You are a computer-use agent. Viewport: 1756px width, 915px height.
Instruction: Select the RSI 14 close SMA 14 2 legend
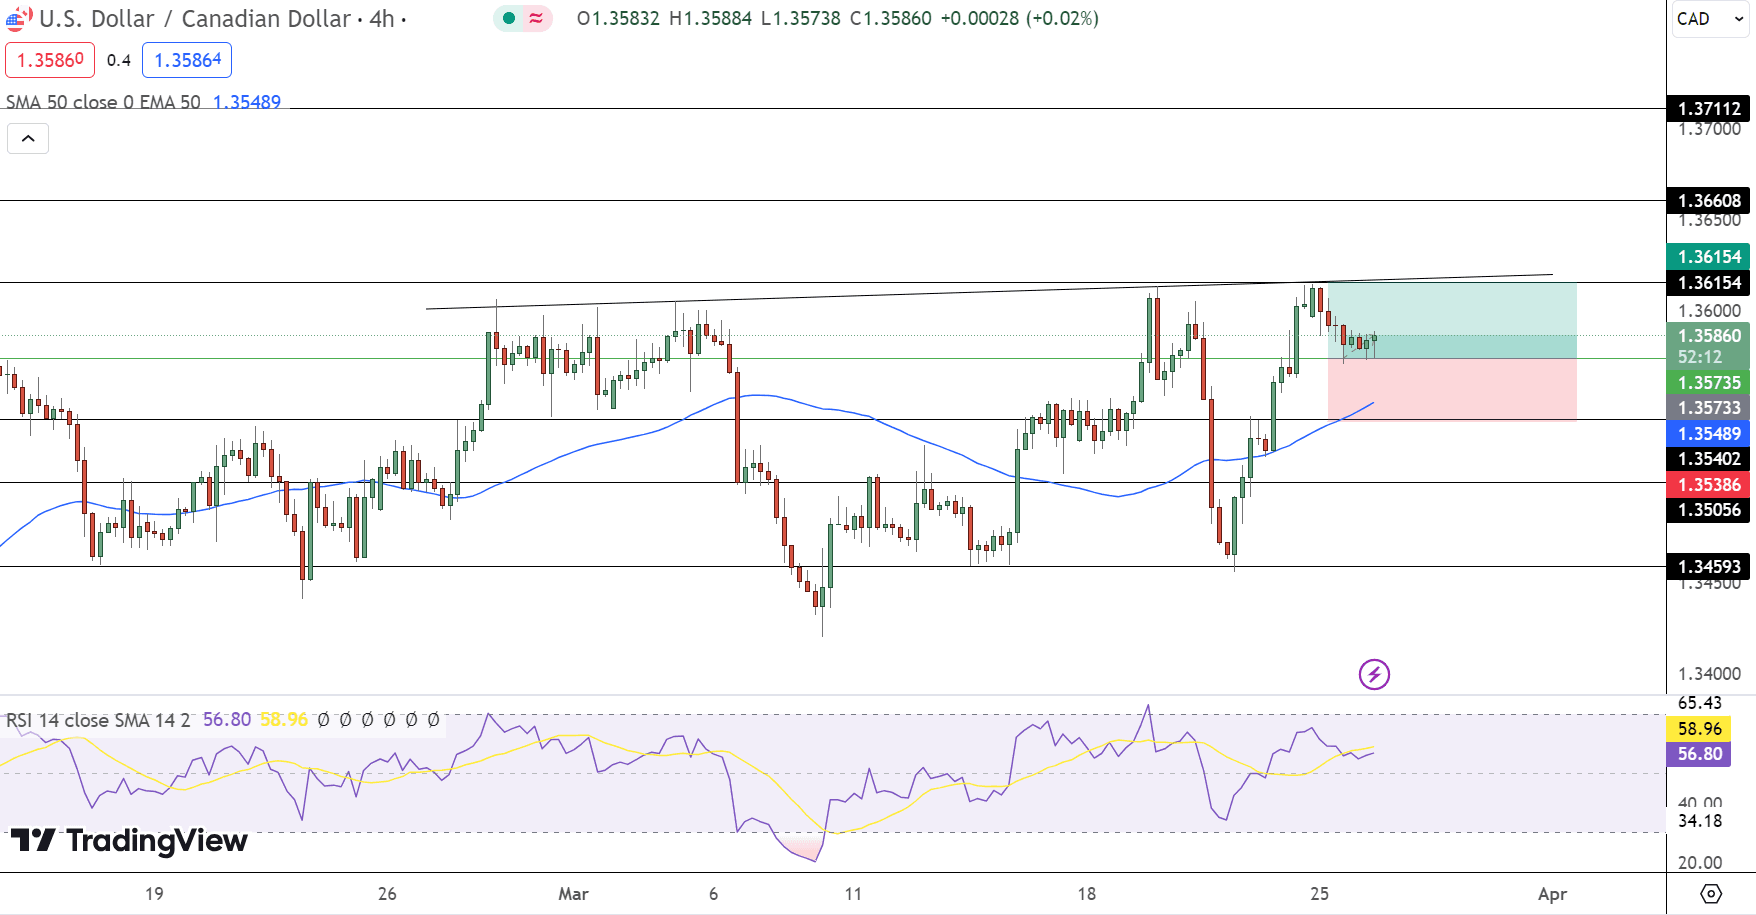(x=98, y=720)
